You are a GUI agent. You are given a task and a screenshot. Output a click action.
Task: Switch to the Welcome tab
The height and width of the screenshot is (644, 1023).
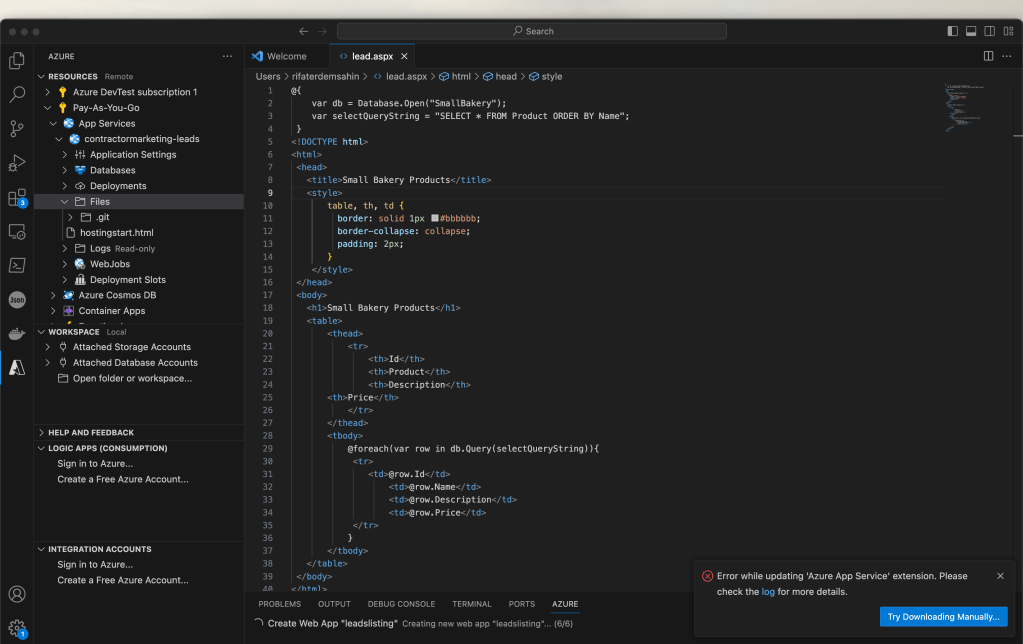[x=286, y=56]
